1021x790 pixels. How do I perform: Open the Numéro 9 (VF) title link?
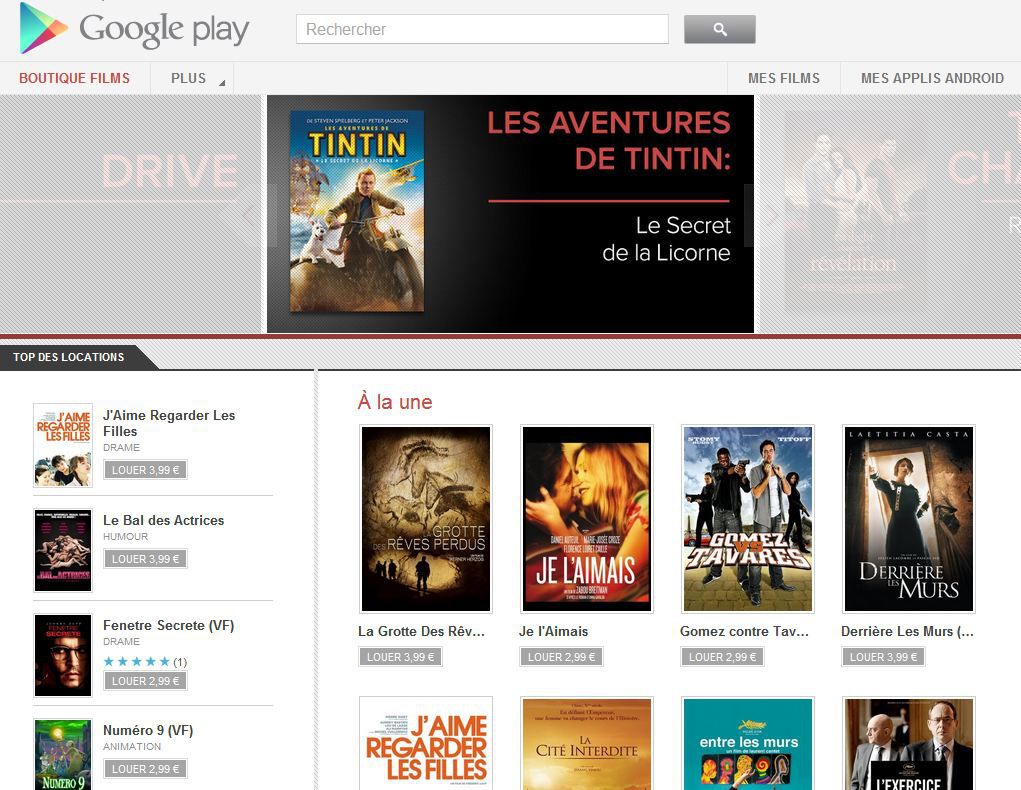148,730
